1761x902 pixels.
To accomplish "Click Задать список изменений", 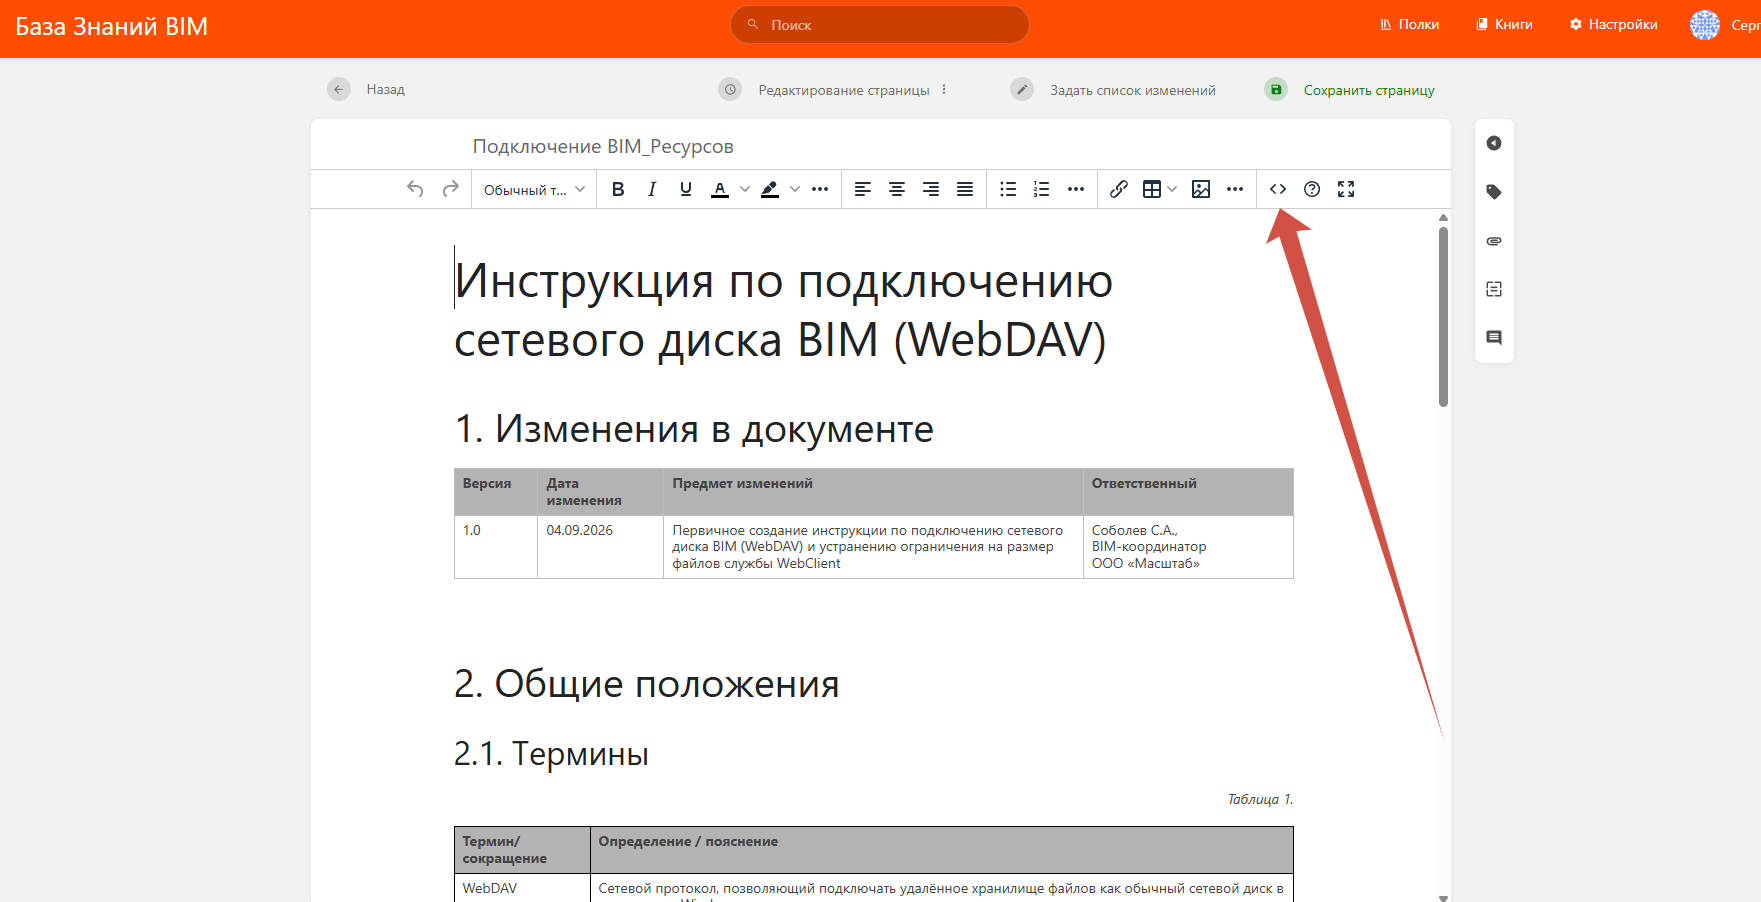I will pyautogui.click(x=1113, y=90).
